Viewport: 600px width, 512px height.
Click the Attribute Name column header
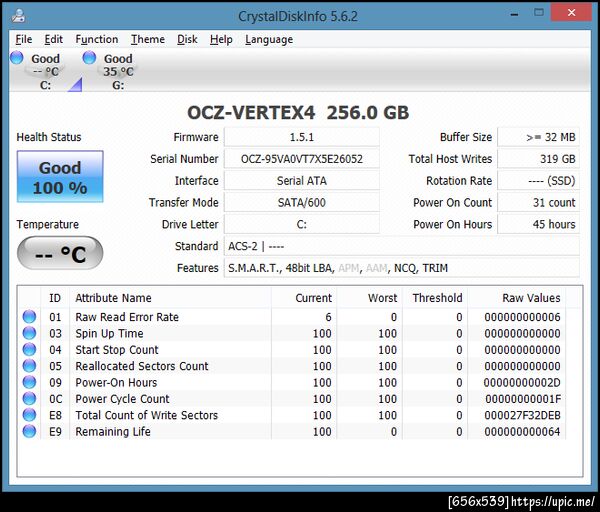click(171, 298)
